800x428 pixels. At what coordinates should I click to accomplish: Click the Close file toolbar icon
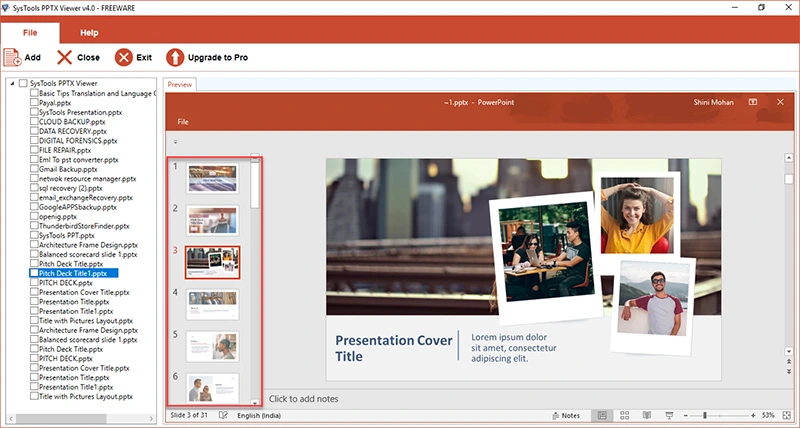(x=64, y=57)
